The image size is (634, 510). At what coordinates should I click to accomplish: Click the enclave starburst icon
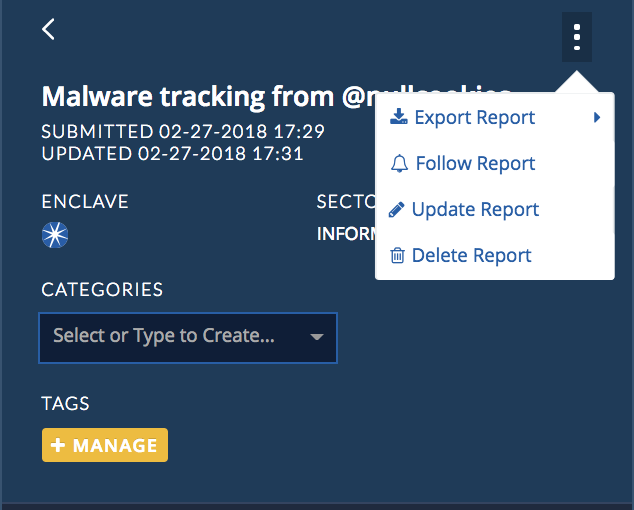point(55,235)
